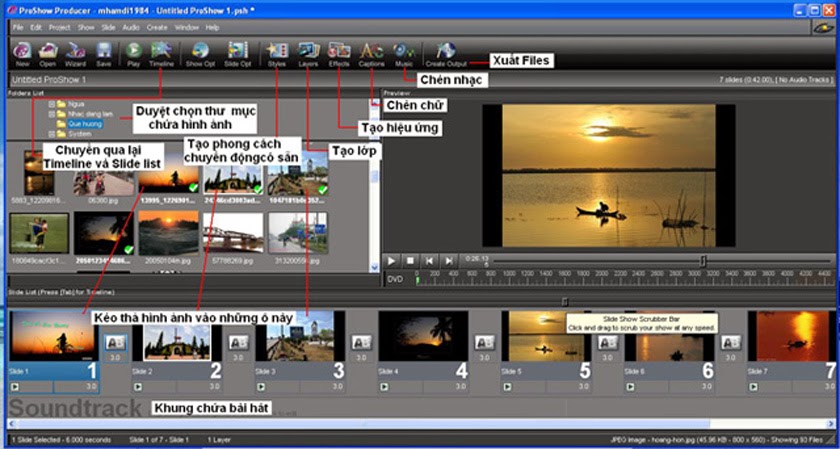Open the Show menu

point(86,28)
